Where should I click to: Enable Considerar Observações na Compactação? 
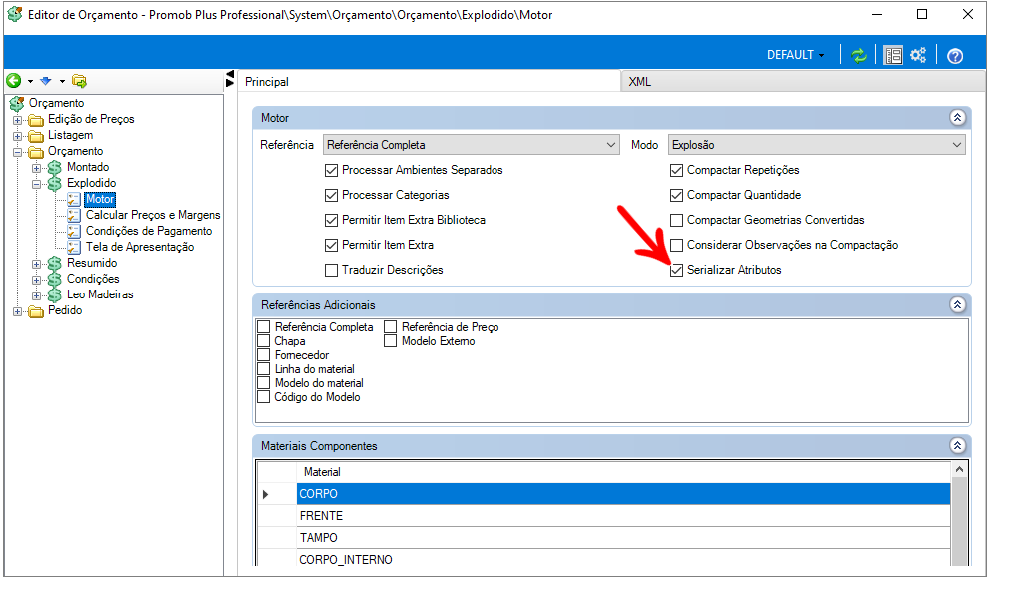click(676, 246)
